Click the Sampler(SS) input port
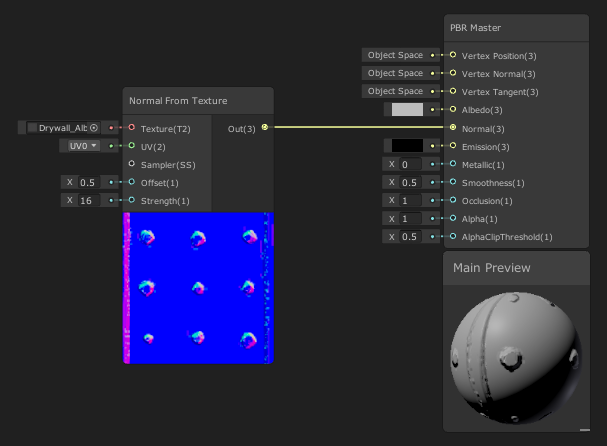 pos(131,164)
